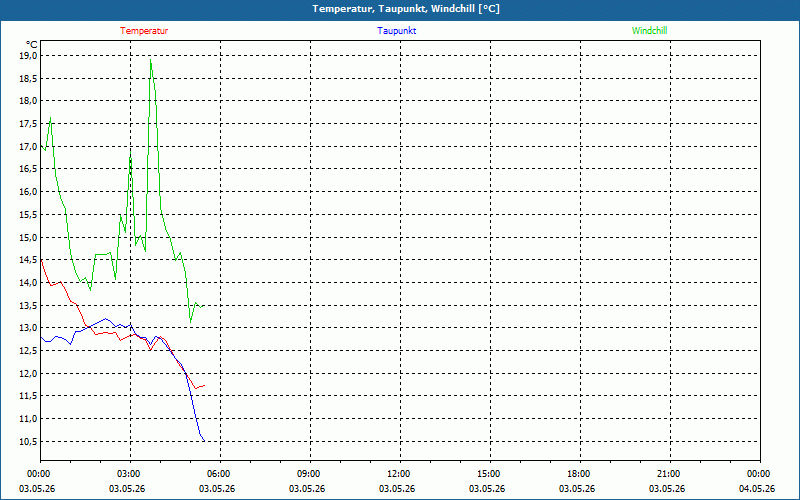Click the 21:00 x-axis time label

(670, 474)
